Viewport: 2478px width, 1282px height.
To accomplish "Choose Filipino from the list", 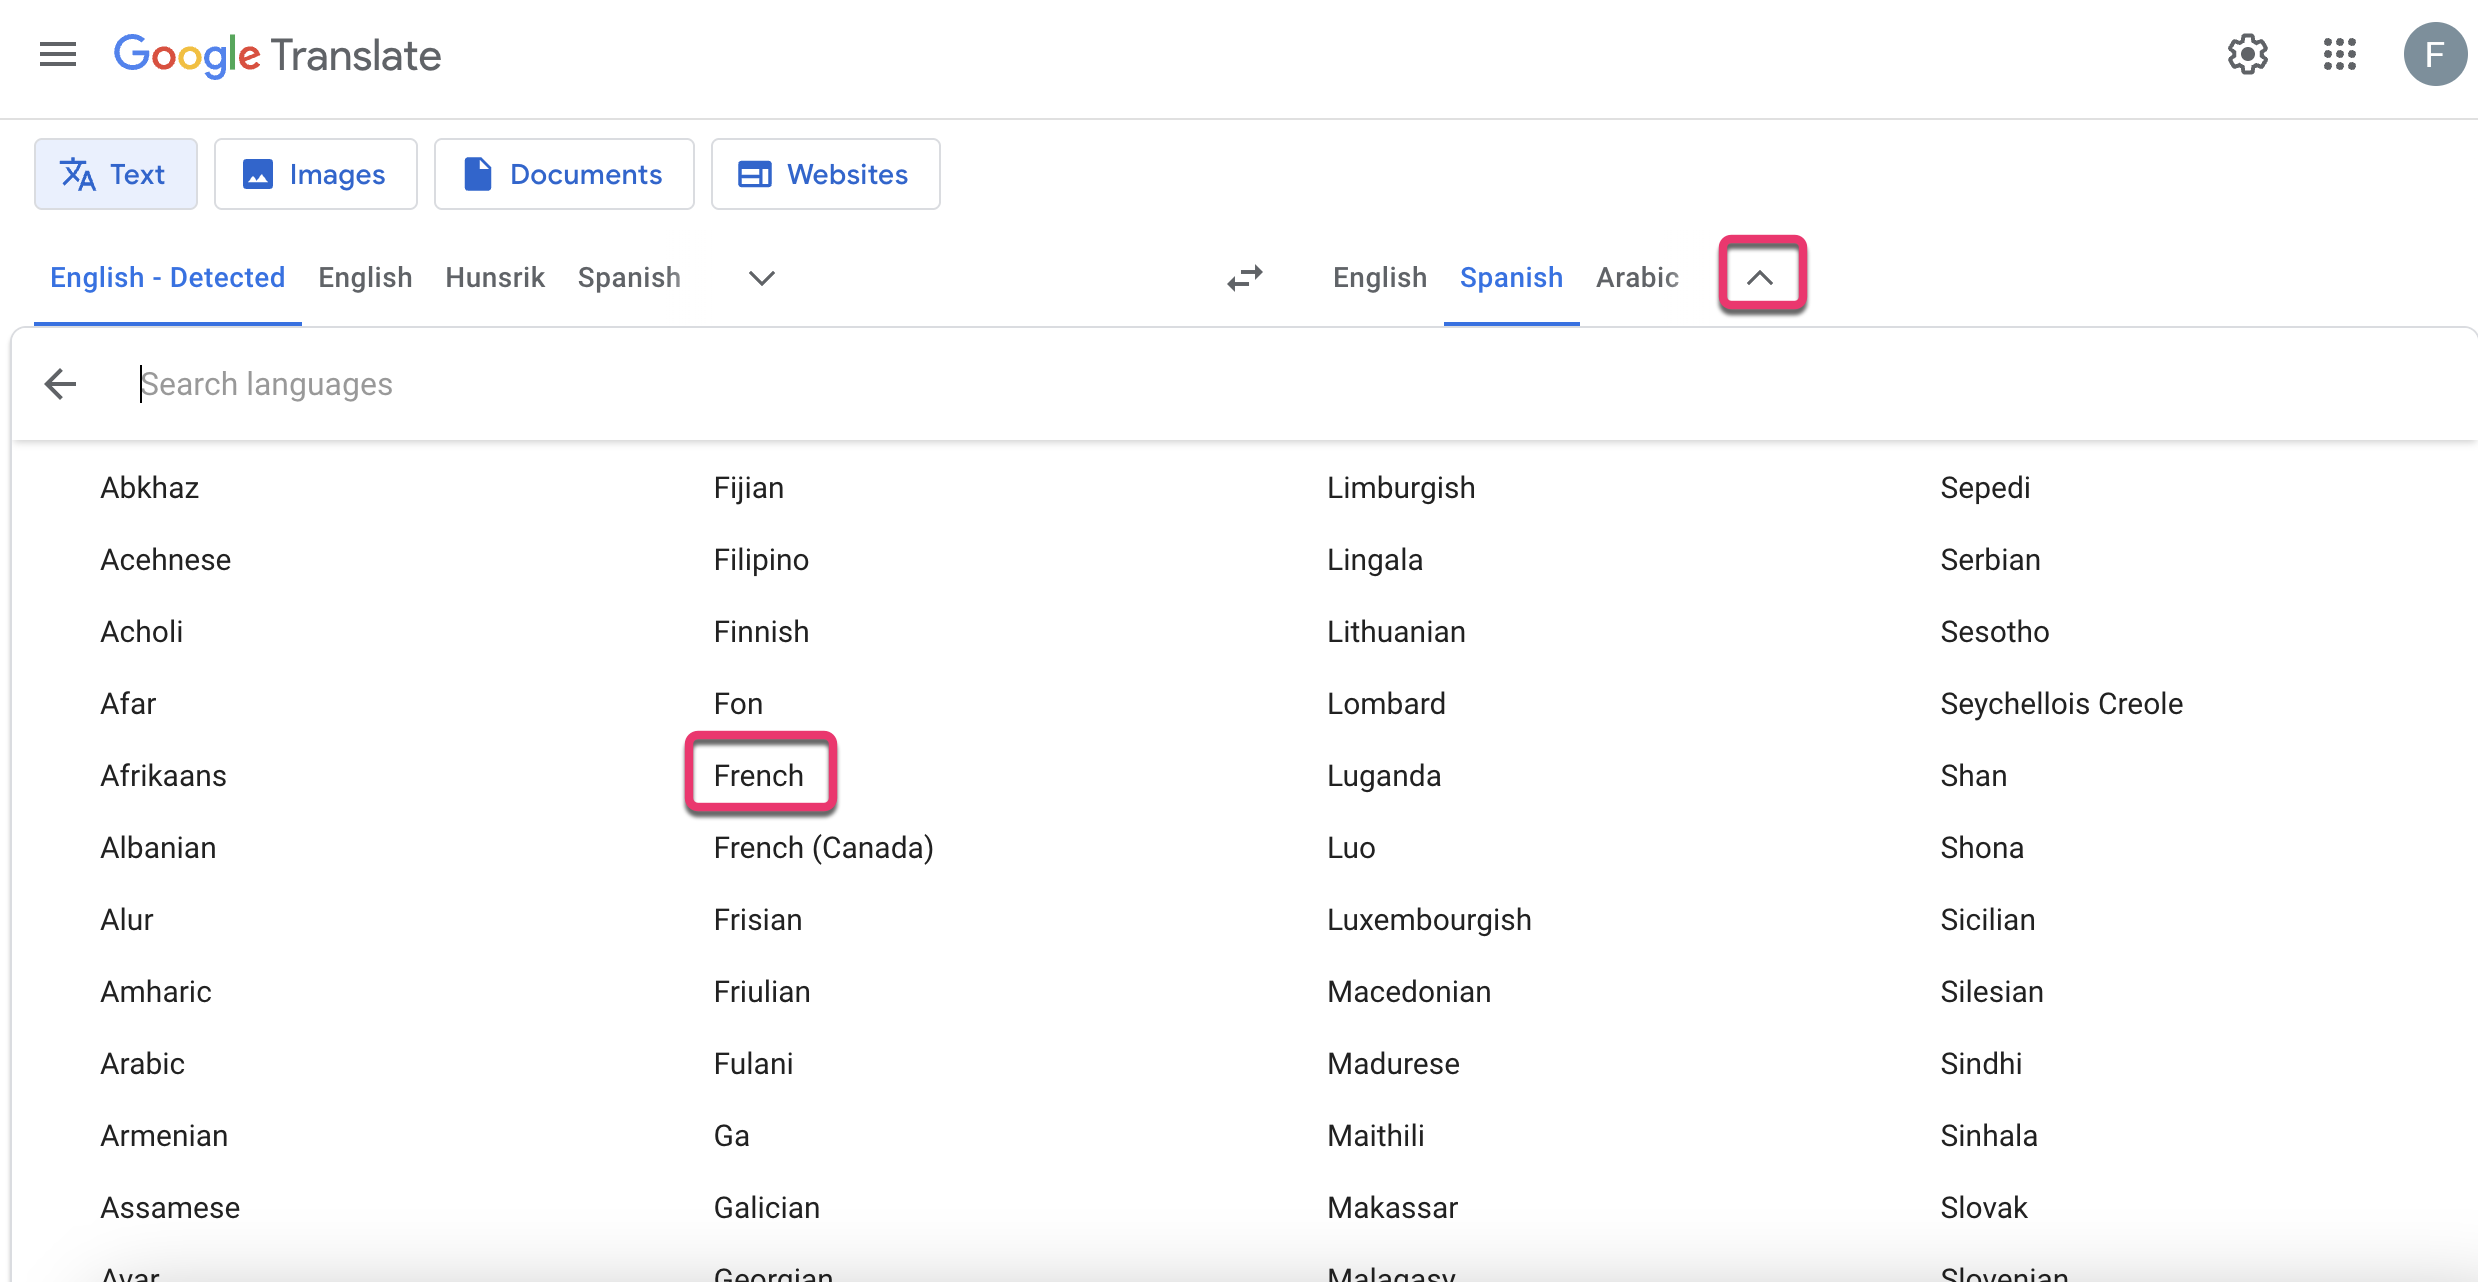I will [x=761, y=560].
